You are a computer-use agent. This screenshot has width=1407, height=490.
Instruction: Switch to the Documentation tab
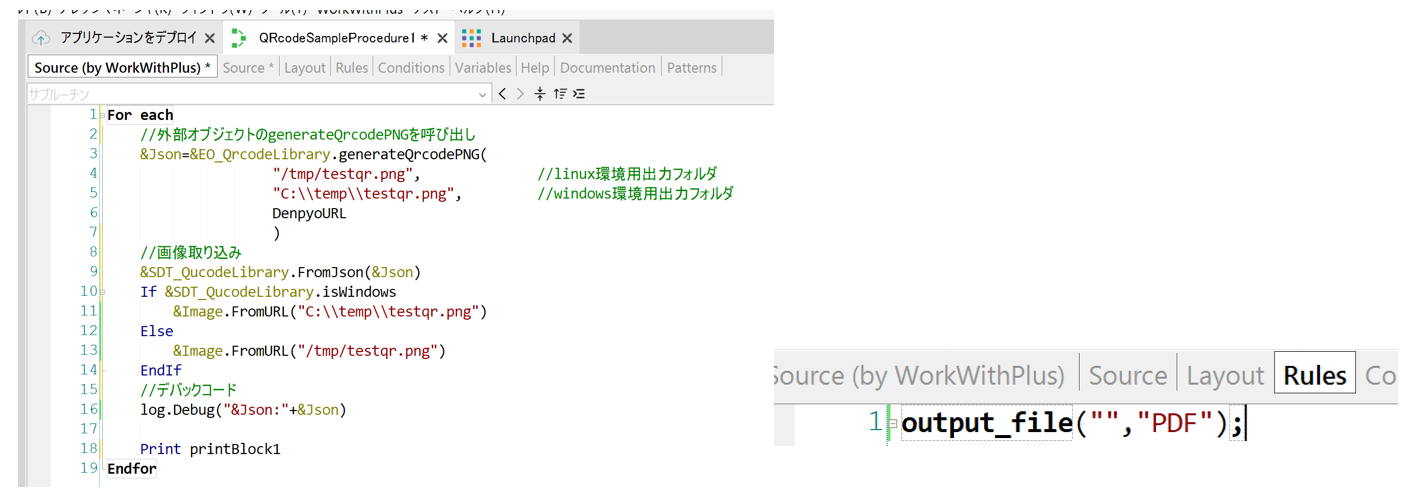pyautogui.click(x=608, y=67)
